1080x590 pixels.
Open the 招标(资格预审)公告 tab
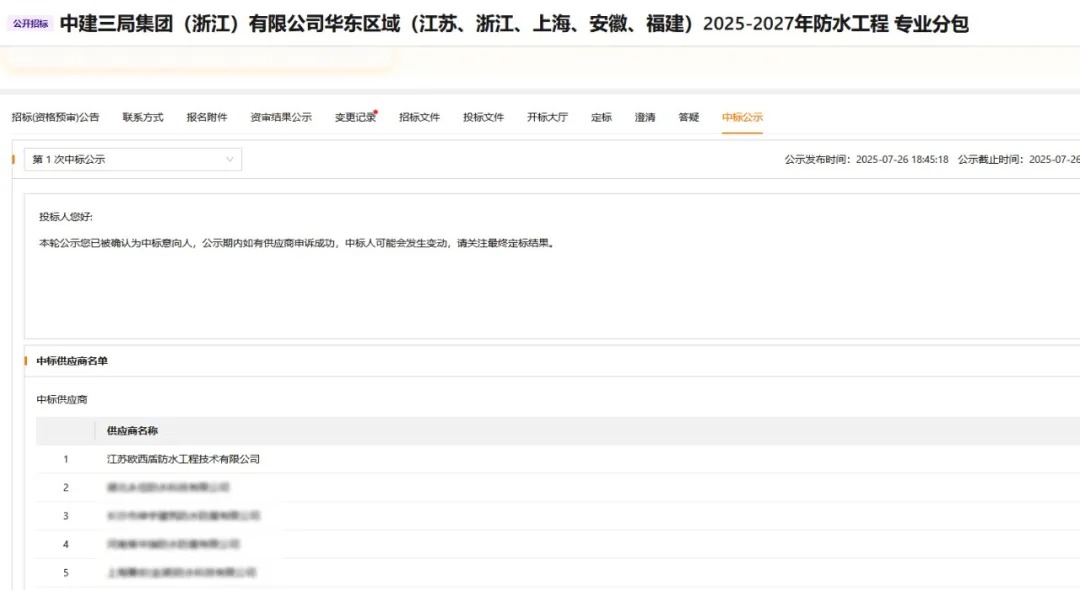[49, 116]
